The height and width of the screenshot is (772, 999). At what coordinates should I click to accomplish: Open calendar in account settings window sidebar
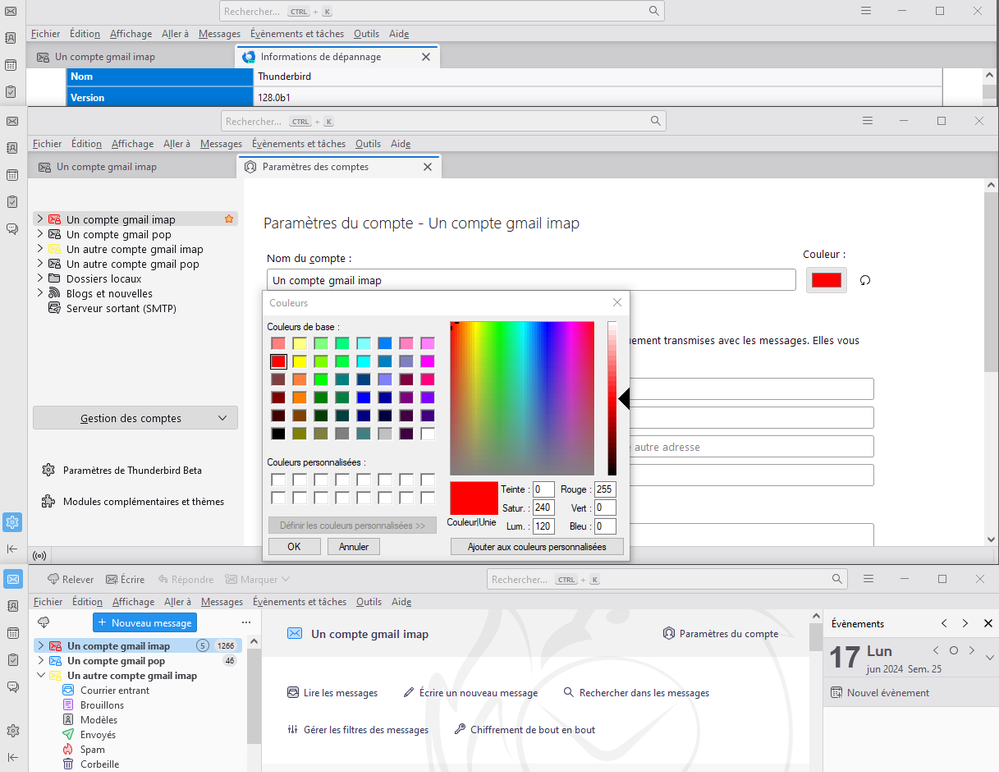[12, 175]
